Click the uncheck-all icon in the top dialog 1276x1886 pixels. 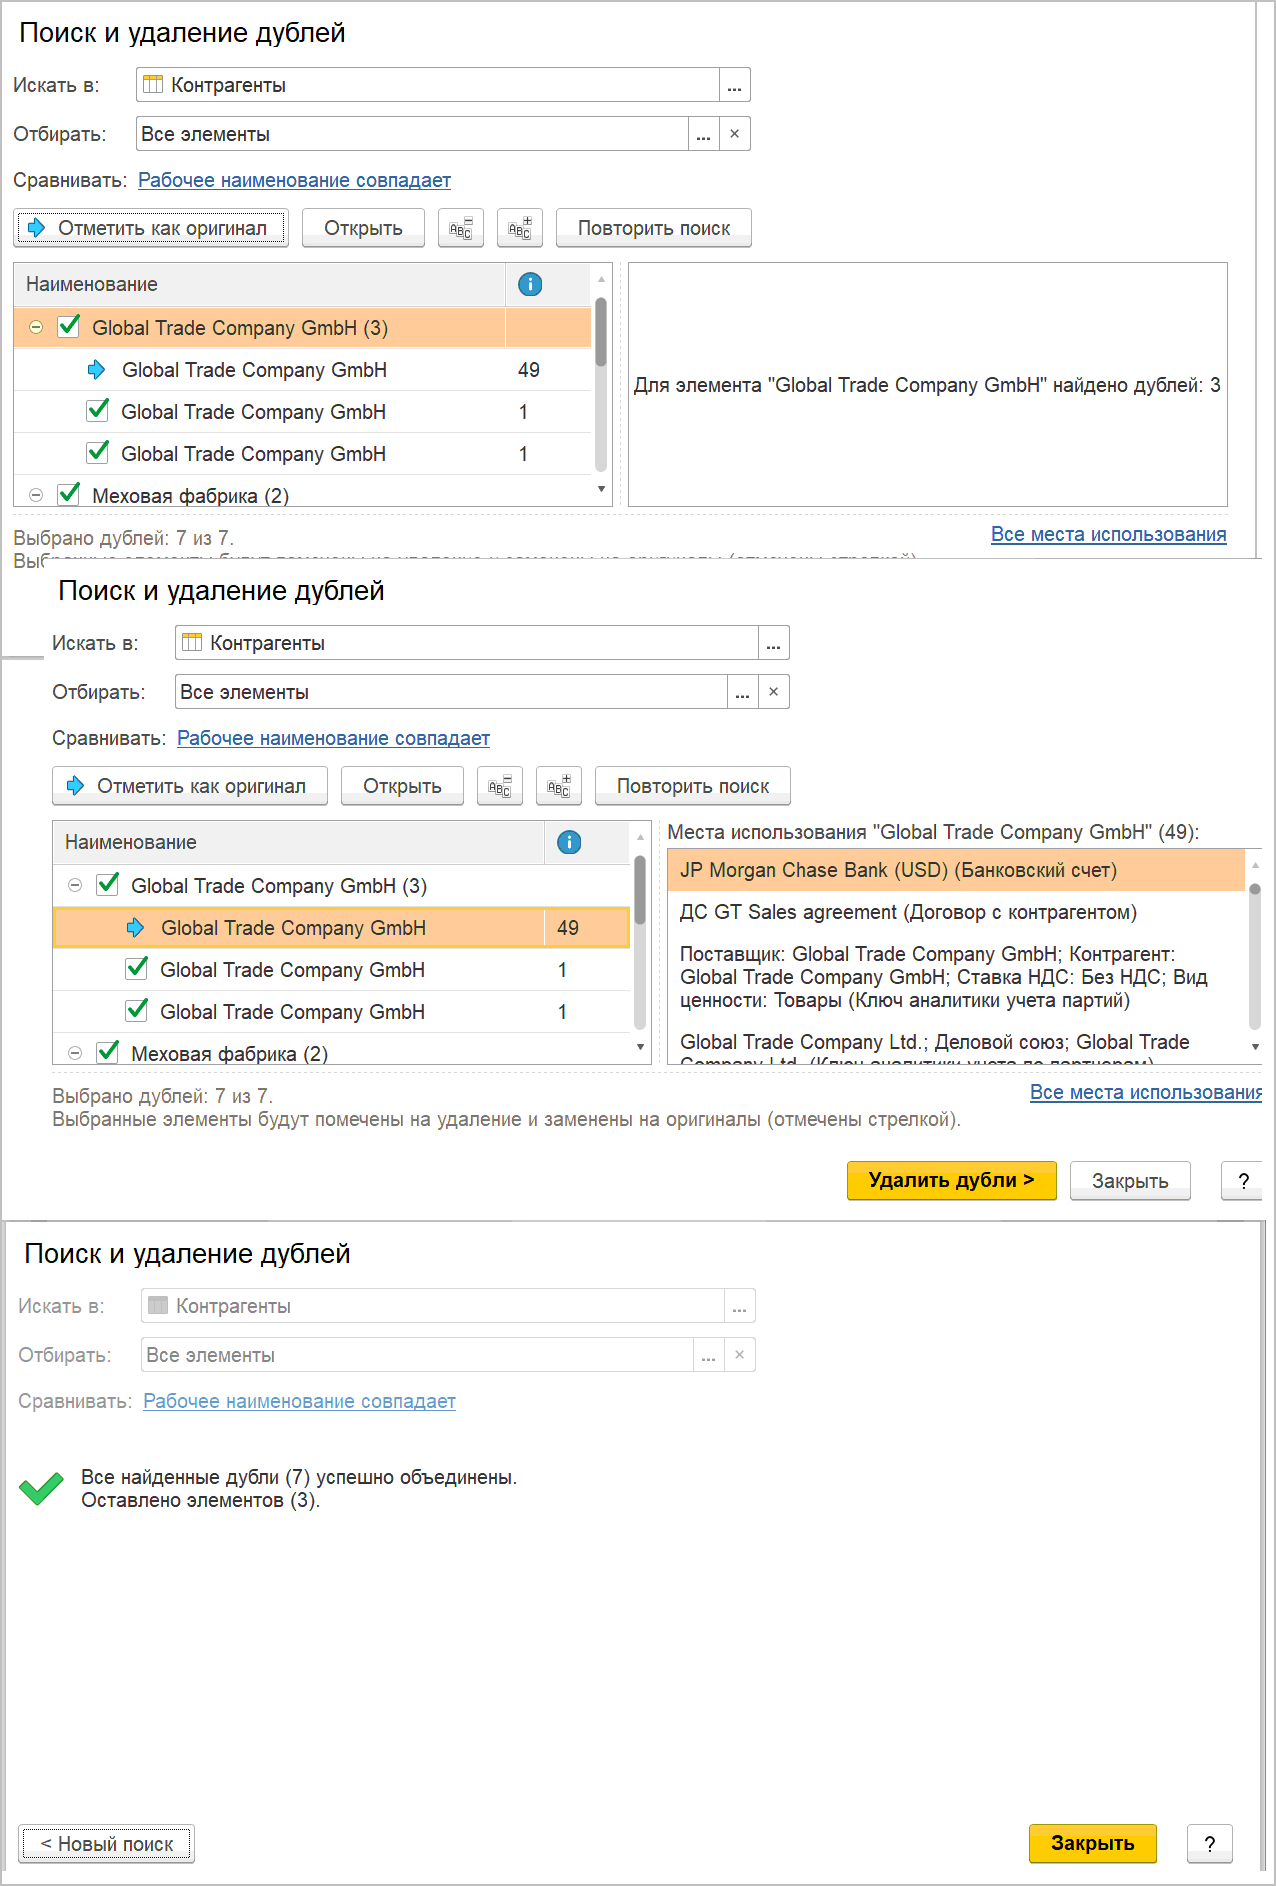click(461, 229)
